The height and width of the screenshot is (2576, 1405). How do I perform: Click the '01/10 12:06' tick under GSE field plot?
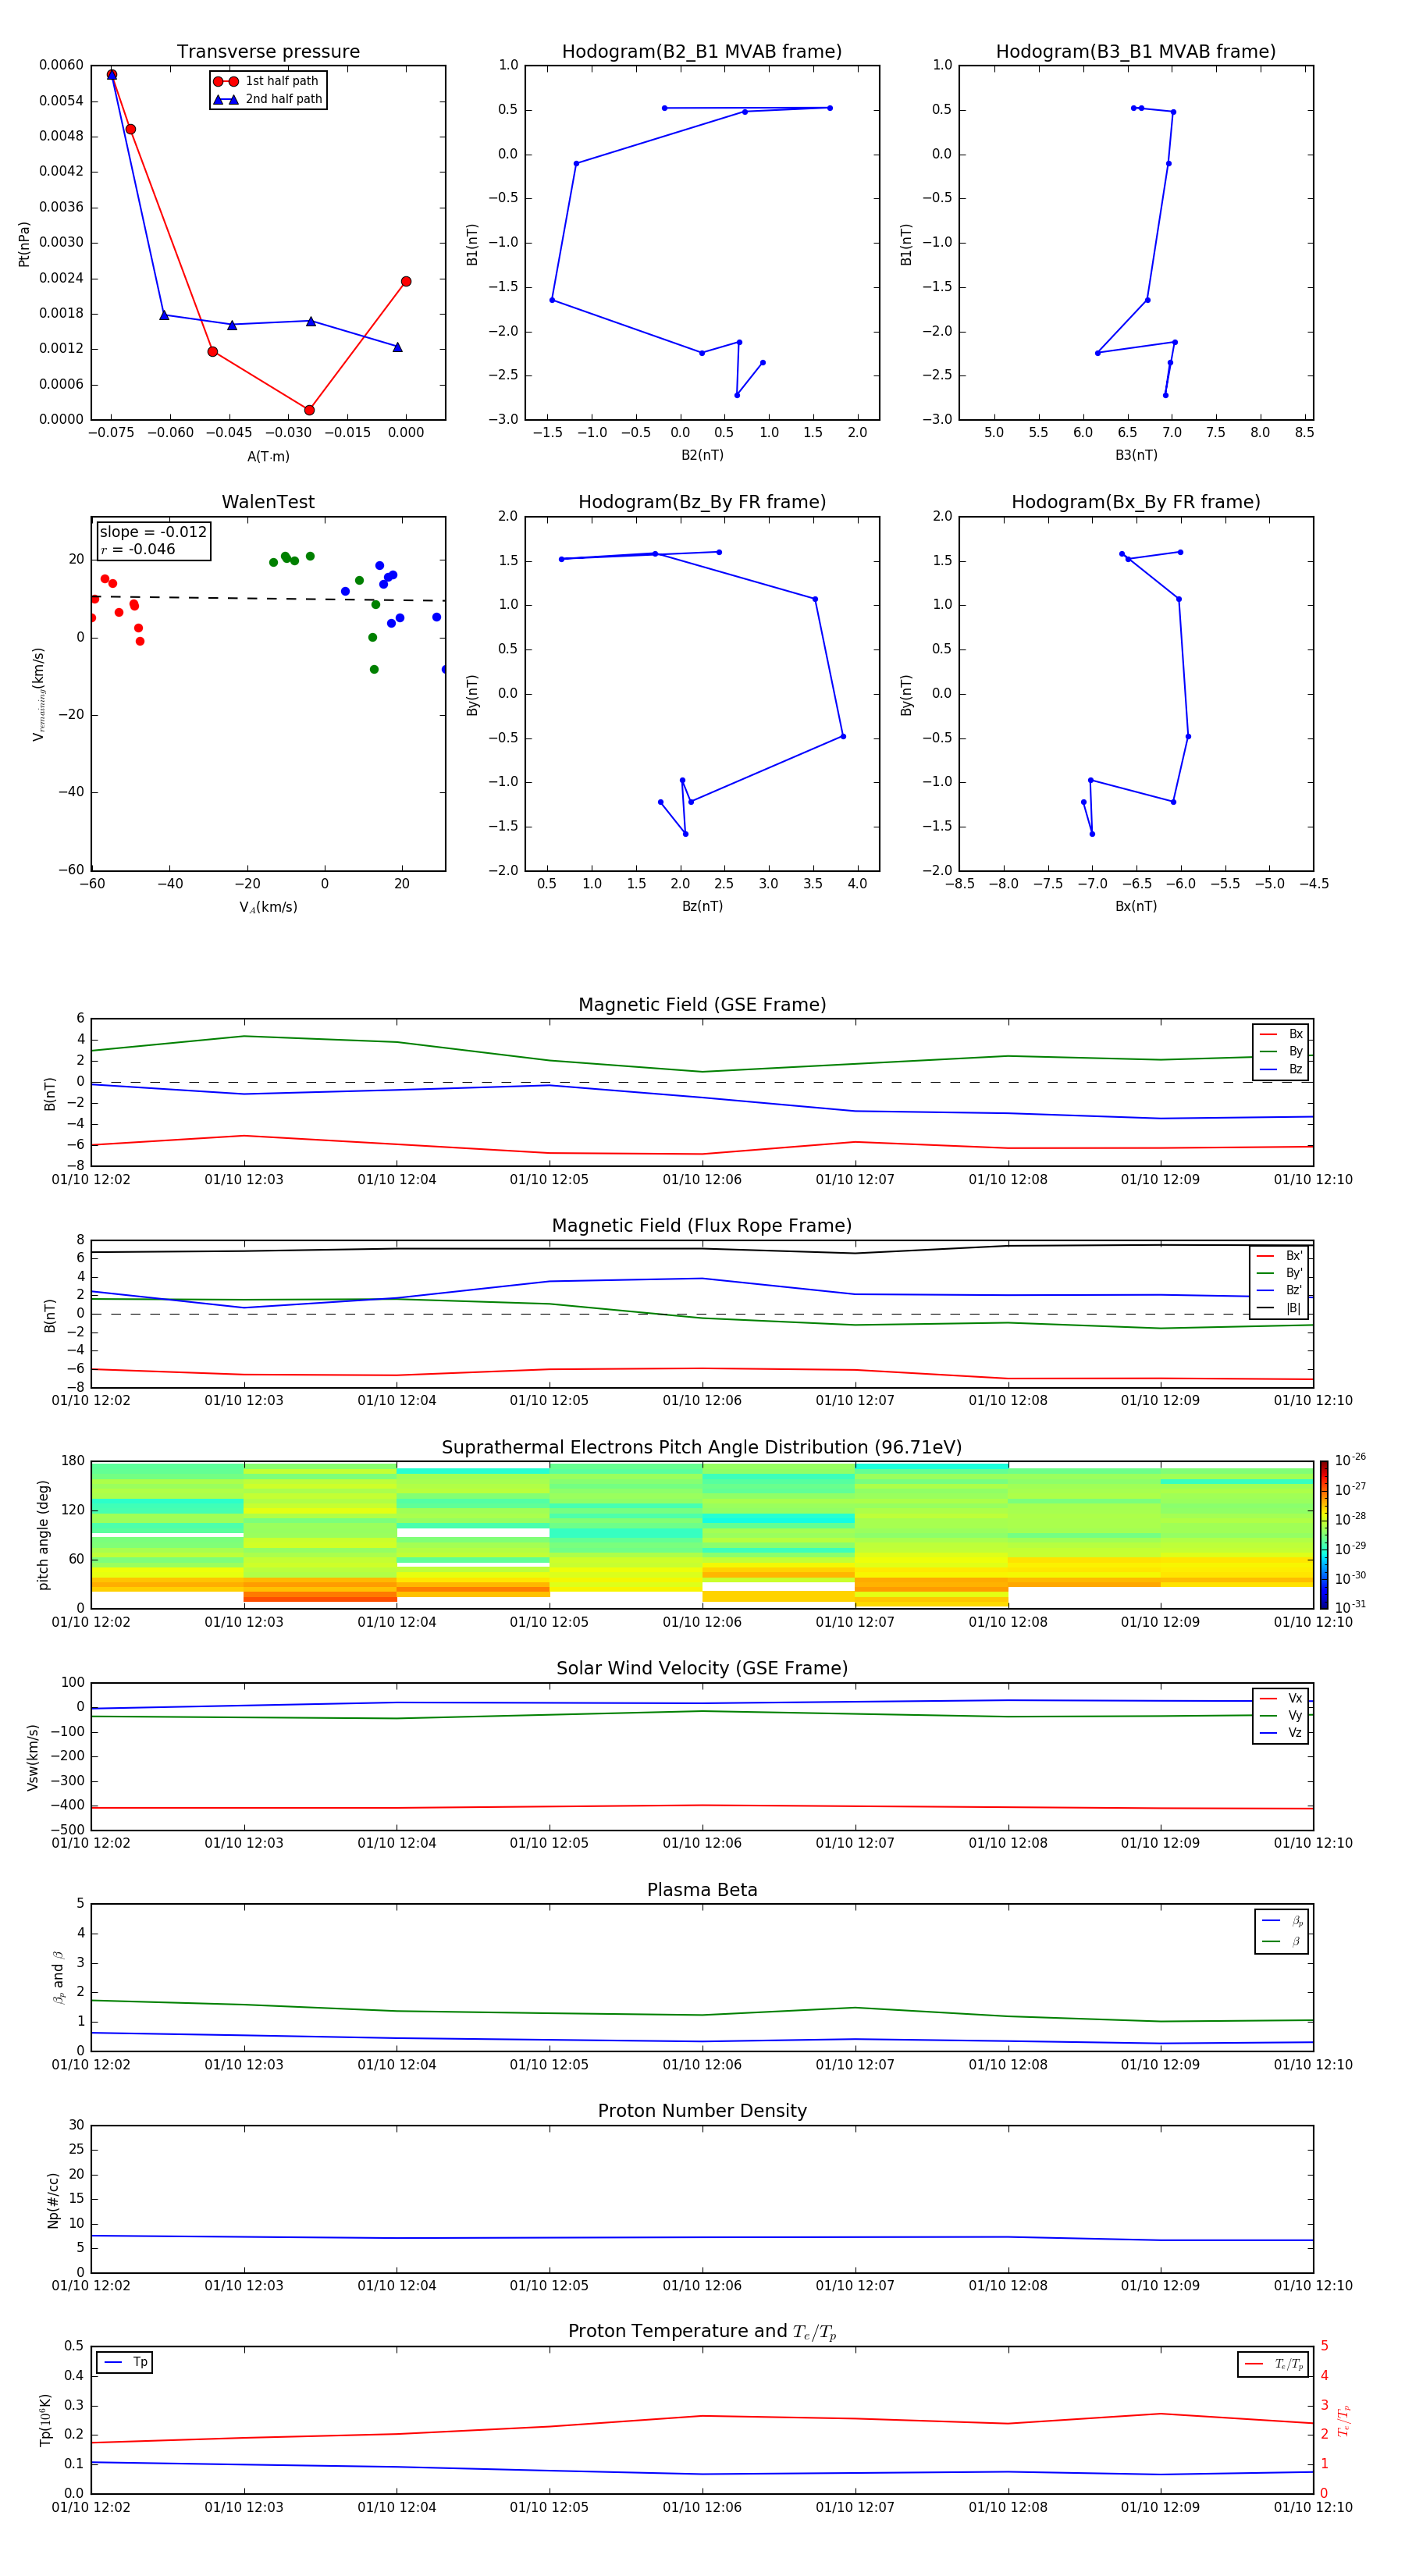coord(702,1180)
